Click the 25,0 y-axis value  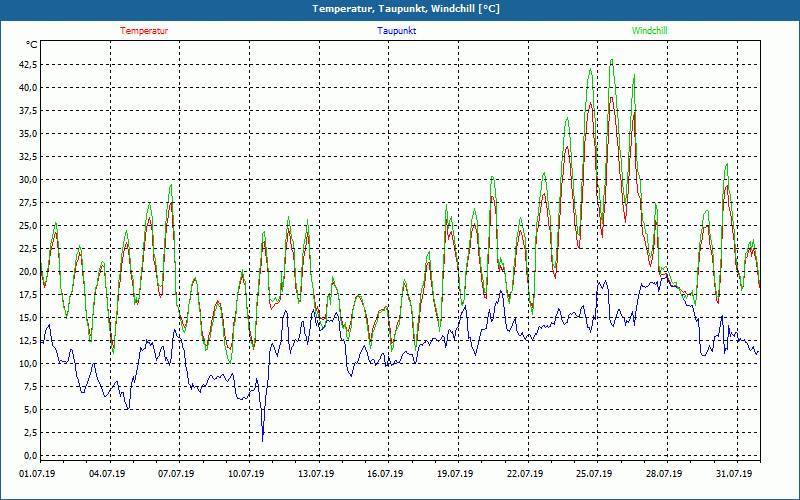pyautogui.click(x=27, y=226)
